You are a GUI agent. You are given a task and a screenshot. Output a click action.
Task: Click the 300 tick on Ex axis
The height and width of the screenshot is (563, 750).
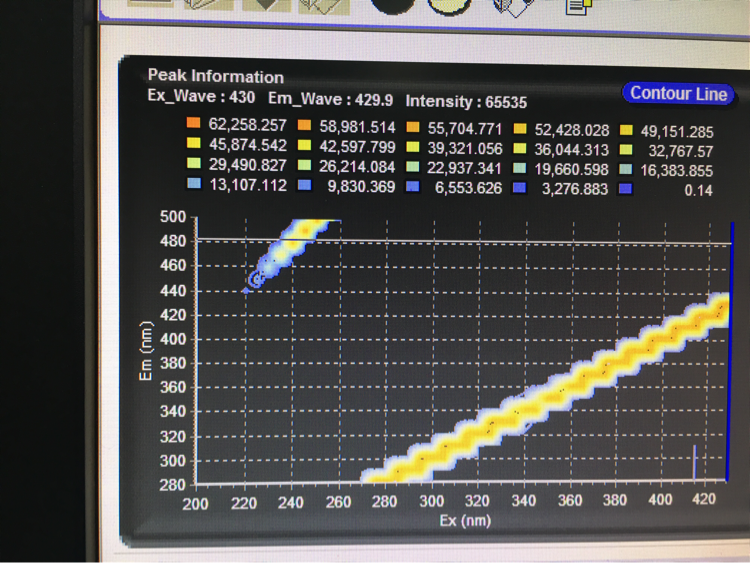(431, 501)
